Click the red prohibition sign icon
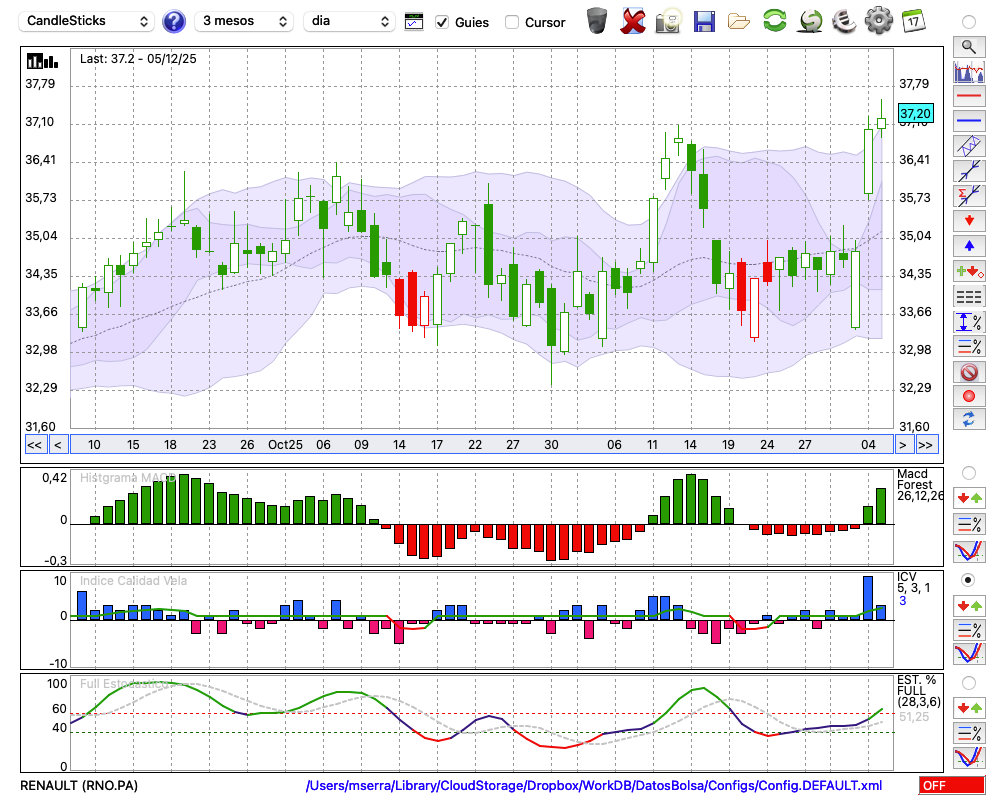Image resolution: width=1000 pixels, height=800 pixels. click(x=968, y=371)
